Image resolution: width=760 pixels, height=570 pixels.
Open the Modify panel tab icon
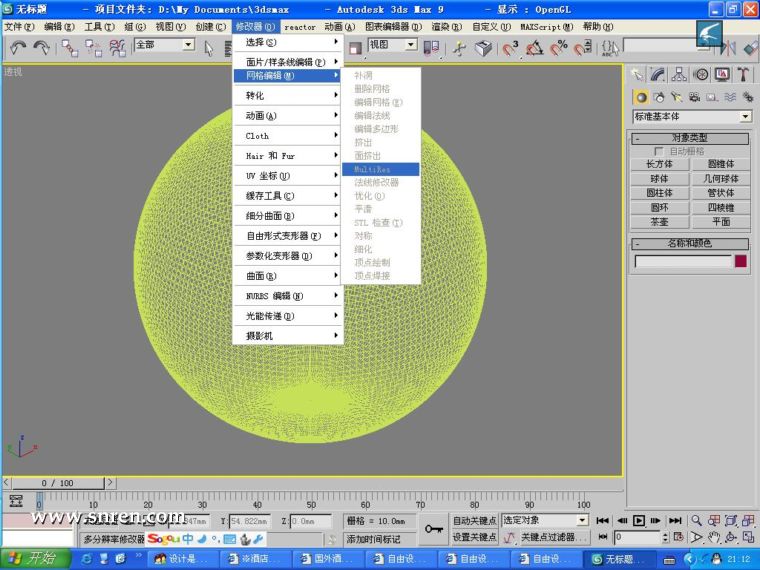tap(657, 75)
